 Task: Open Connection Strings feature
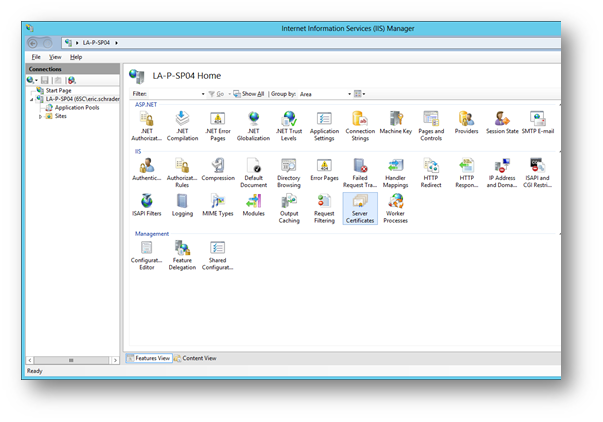(360, 125)
